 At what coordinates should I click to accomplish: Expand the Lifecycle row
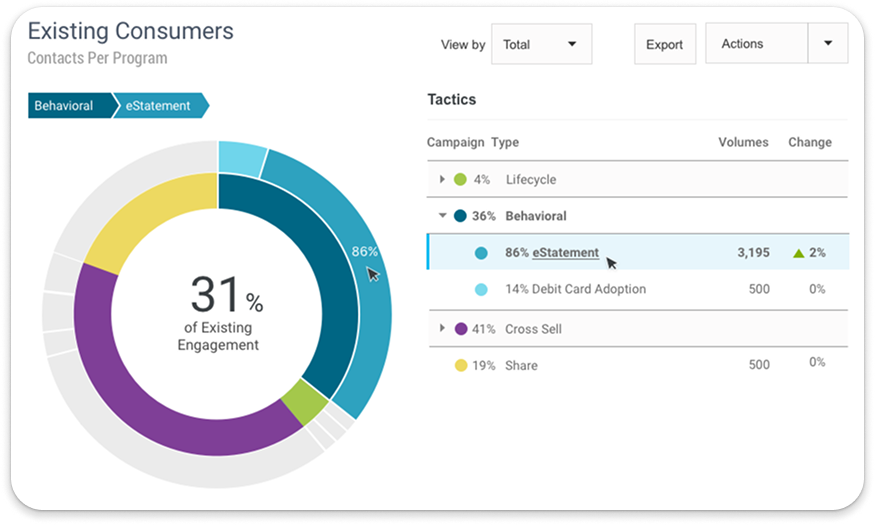[442, 179]
